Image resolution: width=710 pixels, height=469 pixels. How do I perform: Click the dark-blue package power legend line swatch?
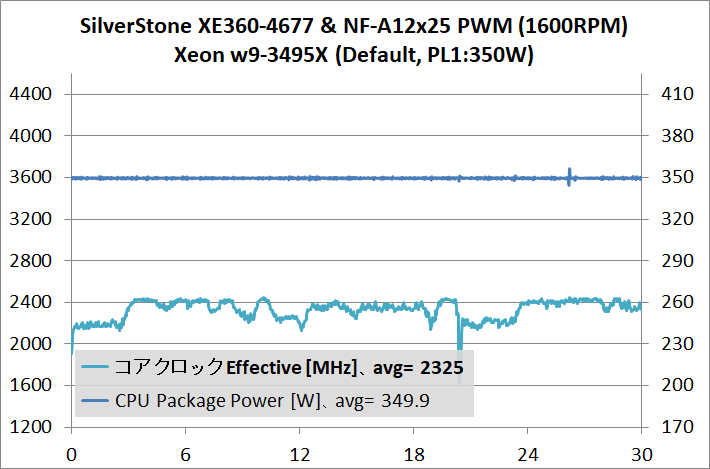pyautogui.click(x=95, y=401)
